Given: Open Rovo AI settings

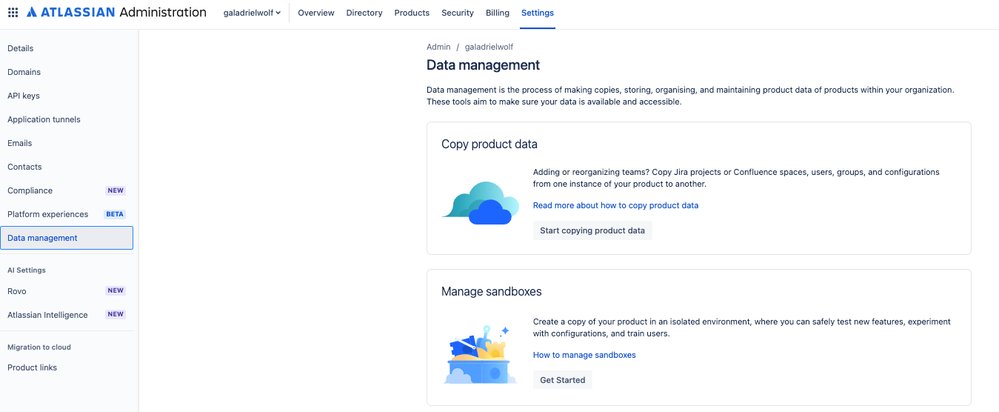Looking at the screenshot, I should tap(67, 291).
